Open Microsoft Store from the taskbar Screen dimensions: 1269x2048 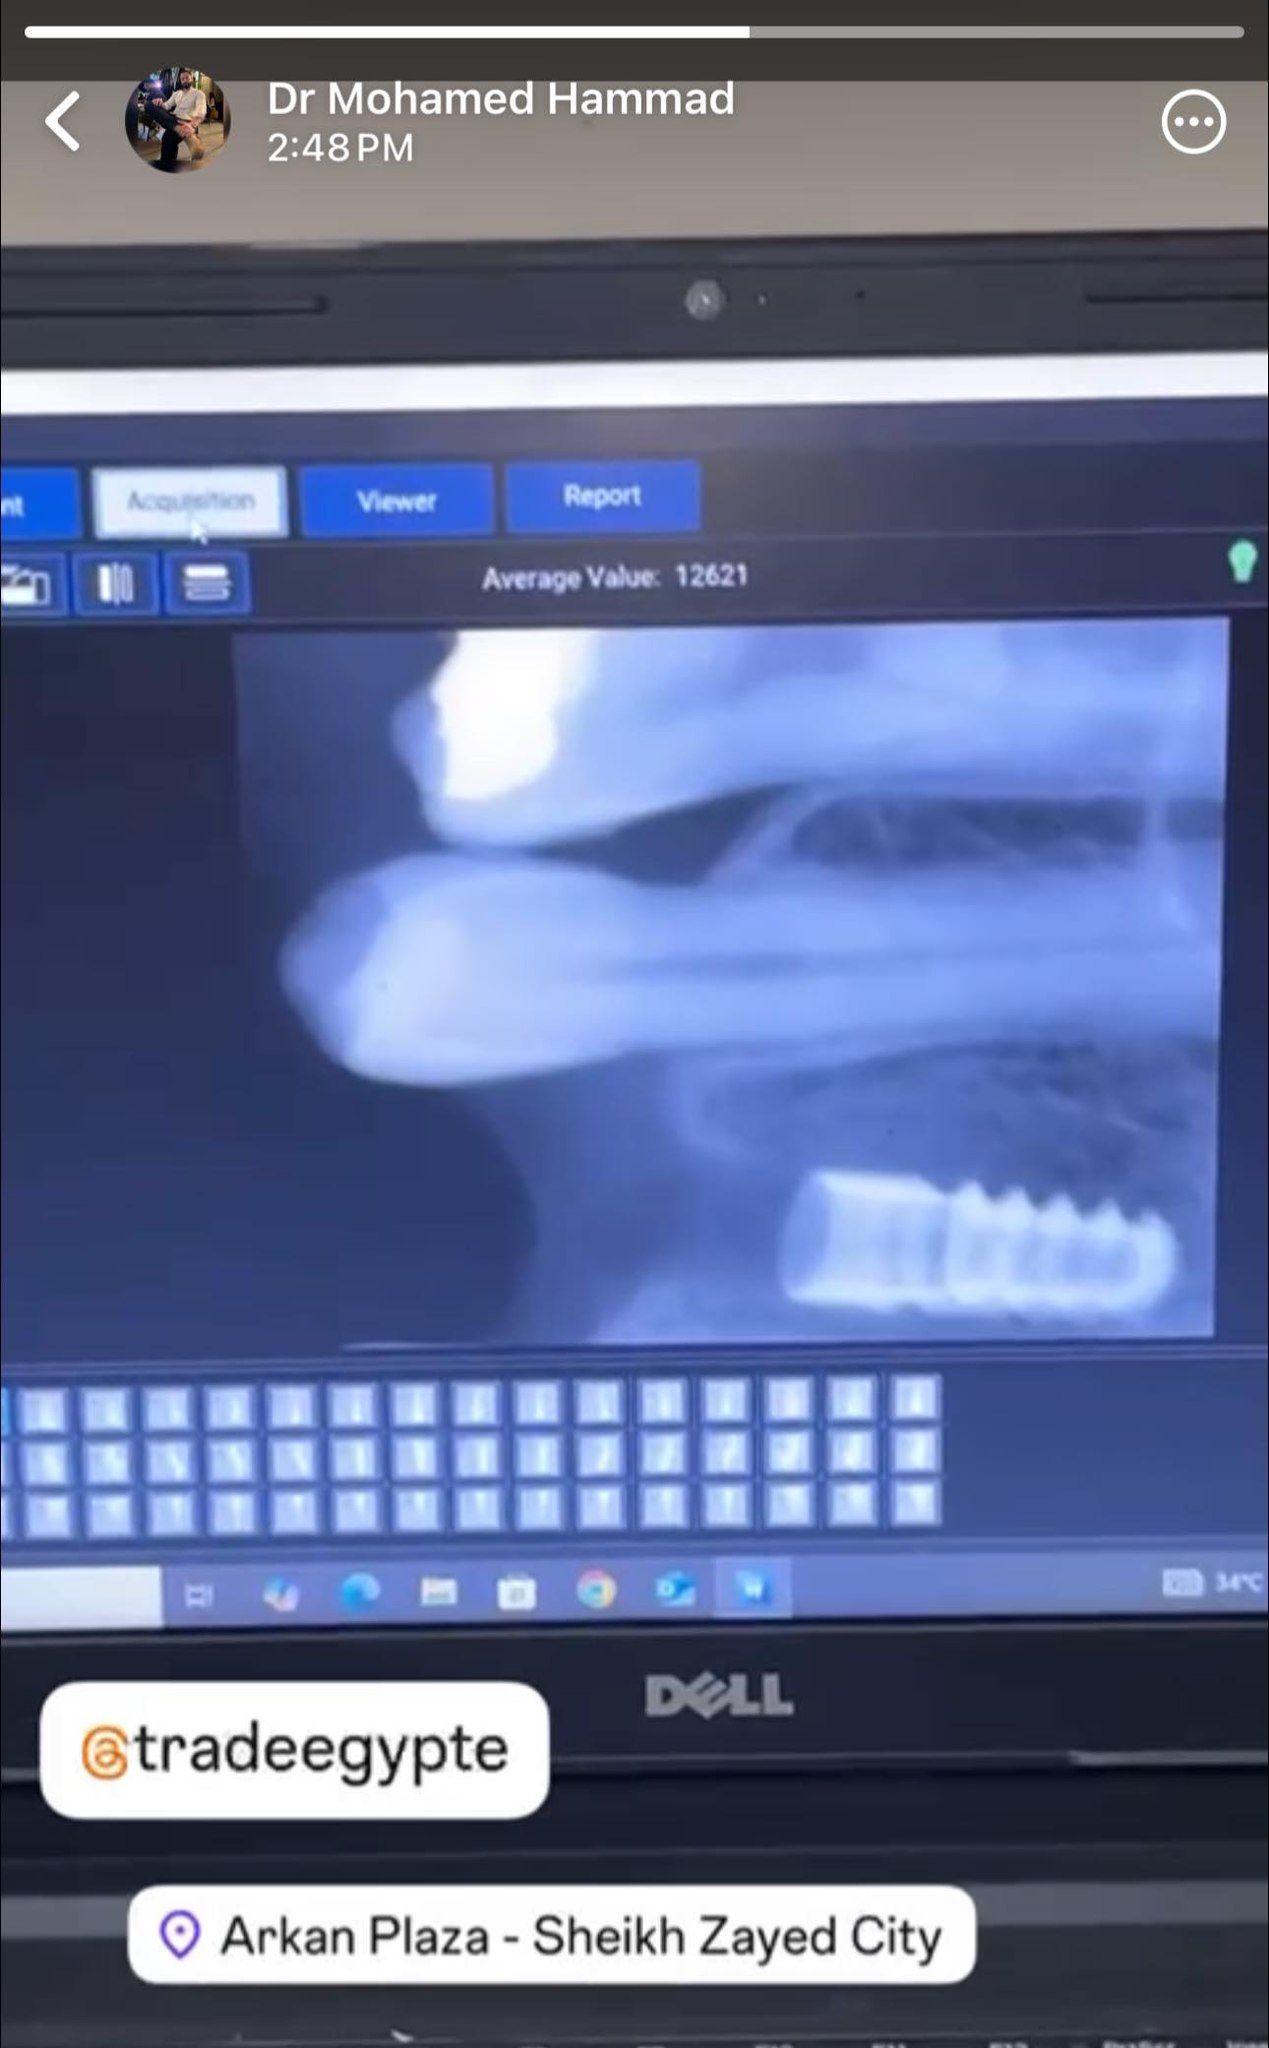(x=516, y=1591)
